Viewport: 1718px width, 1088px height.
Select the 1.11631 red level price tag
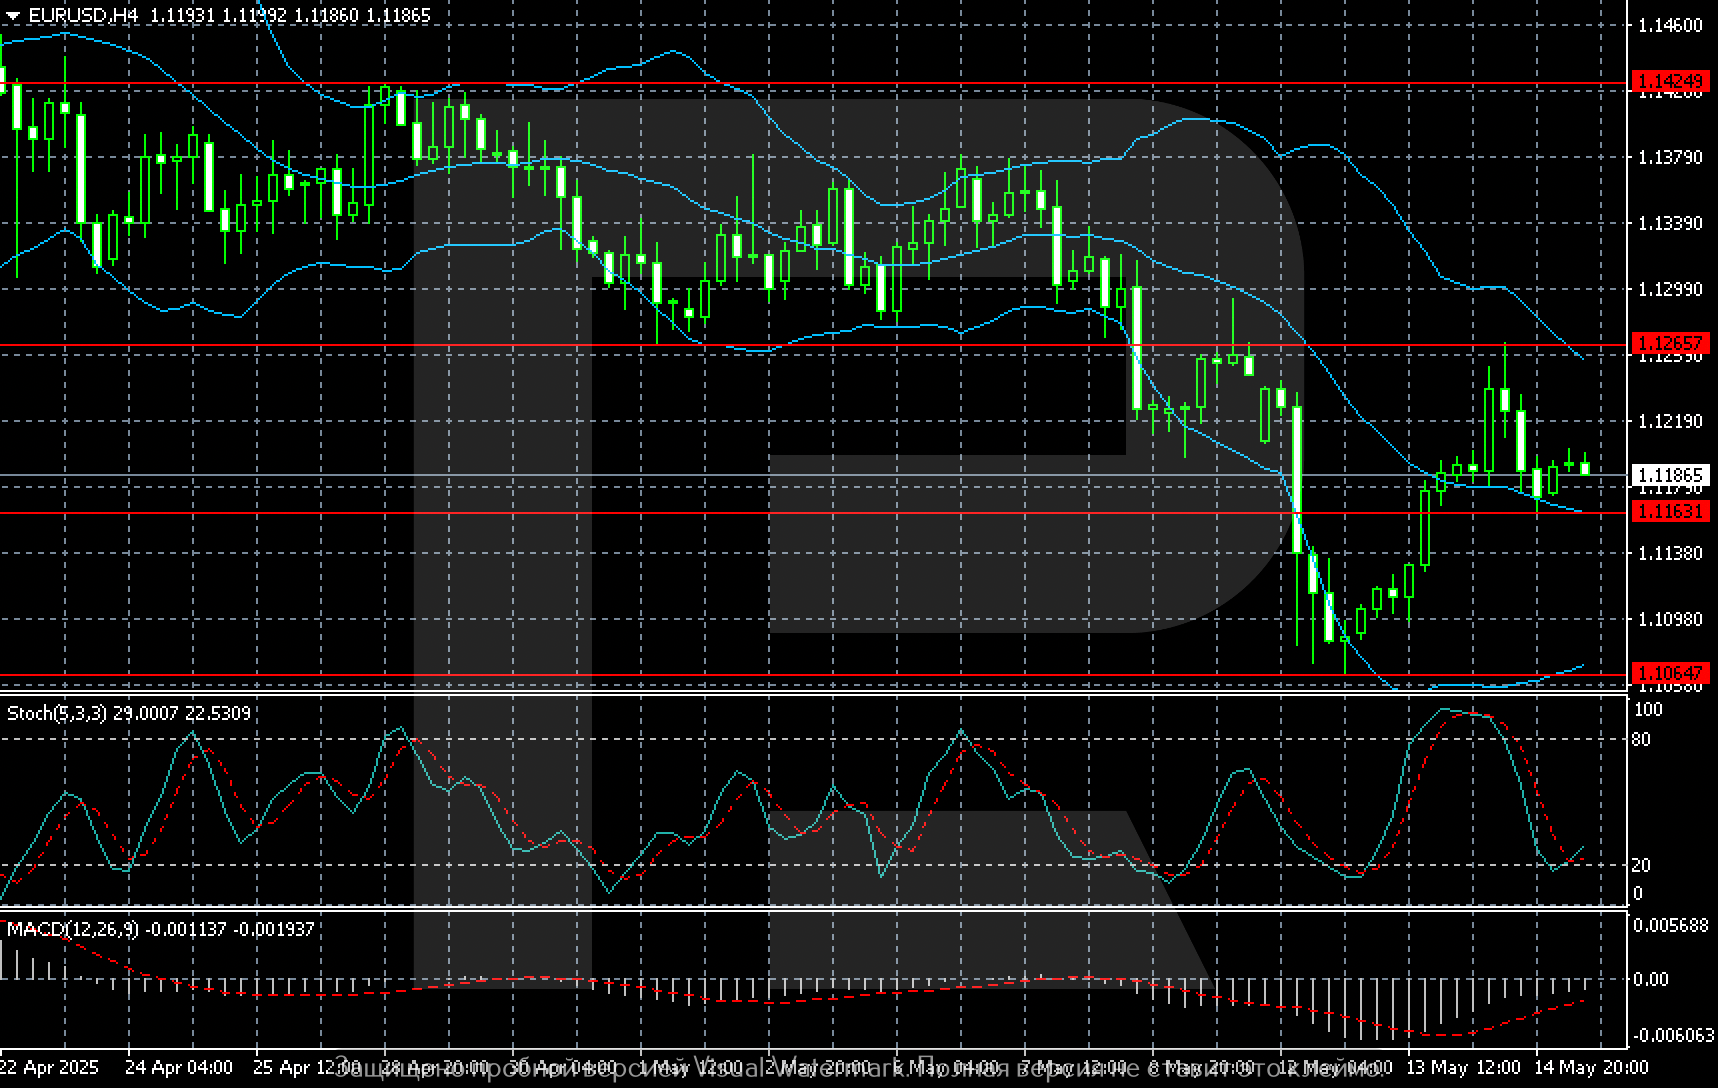click(x=1669, y=511)
